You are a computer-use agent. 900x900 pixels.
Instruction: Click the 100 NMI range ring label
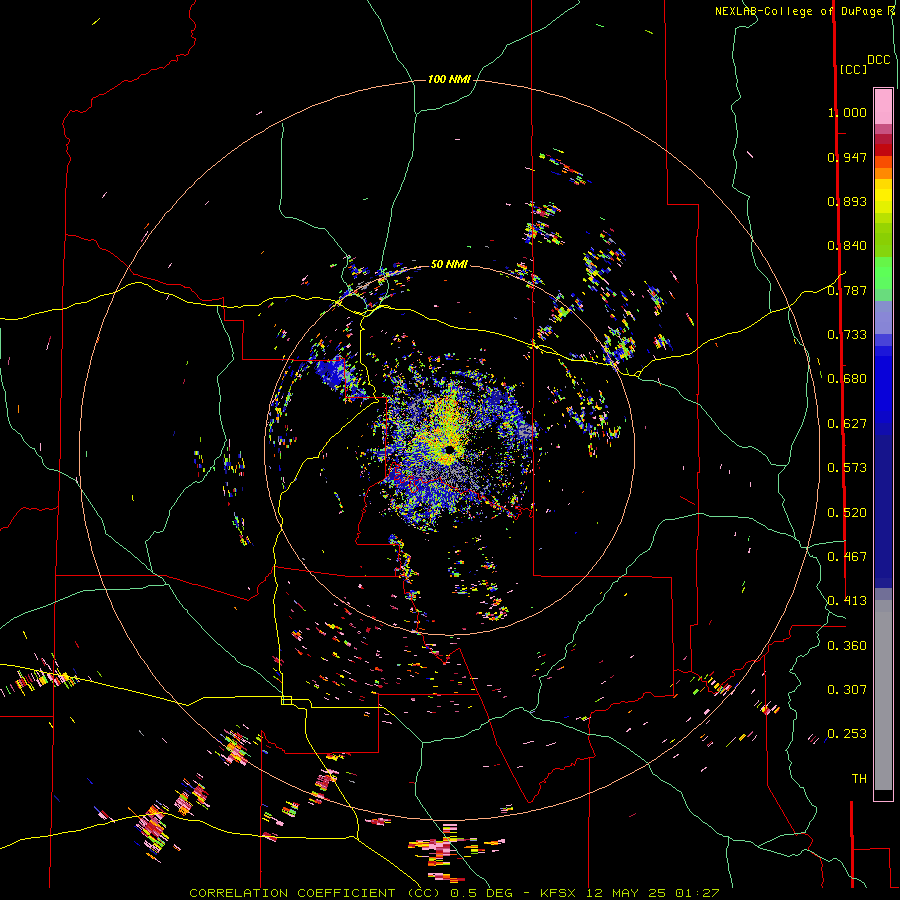click(449, 79)
